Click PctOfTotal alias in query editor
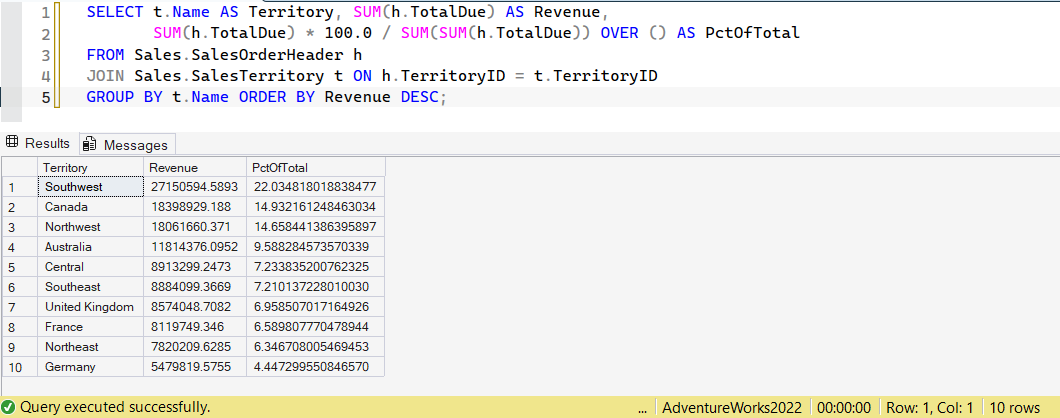Image resolution: width=1060 pixels, height=418 pixels. pos(752,32)
